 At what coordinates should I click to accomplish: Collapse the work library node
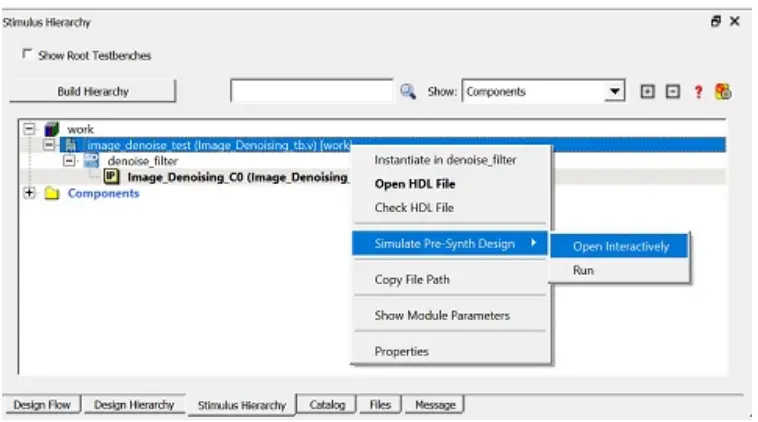pyautogui.click(x=28, y=129)
